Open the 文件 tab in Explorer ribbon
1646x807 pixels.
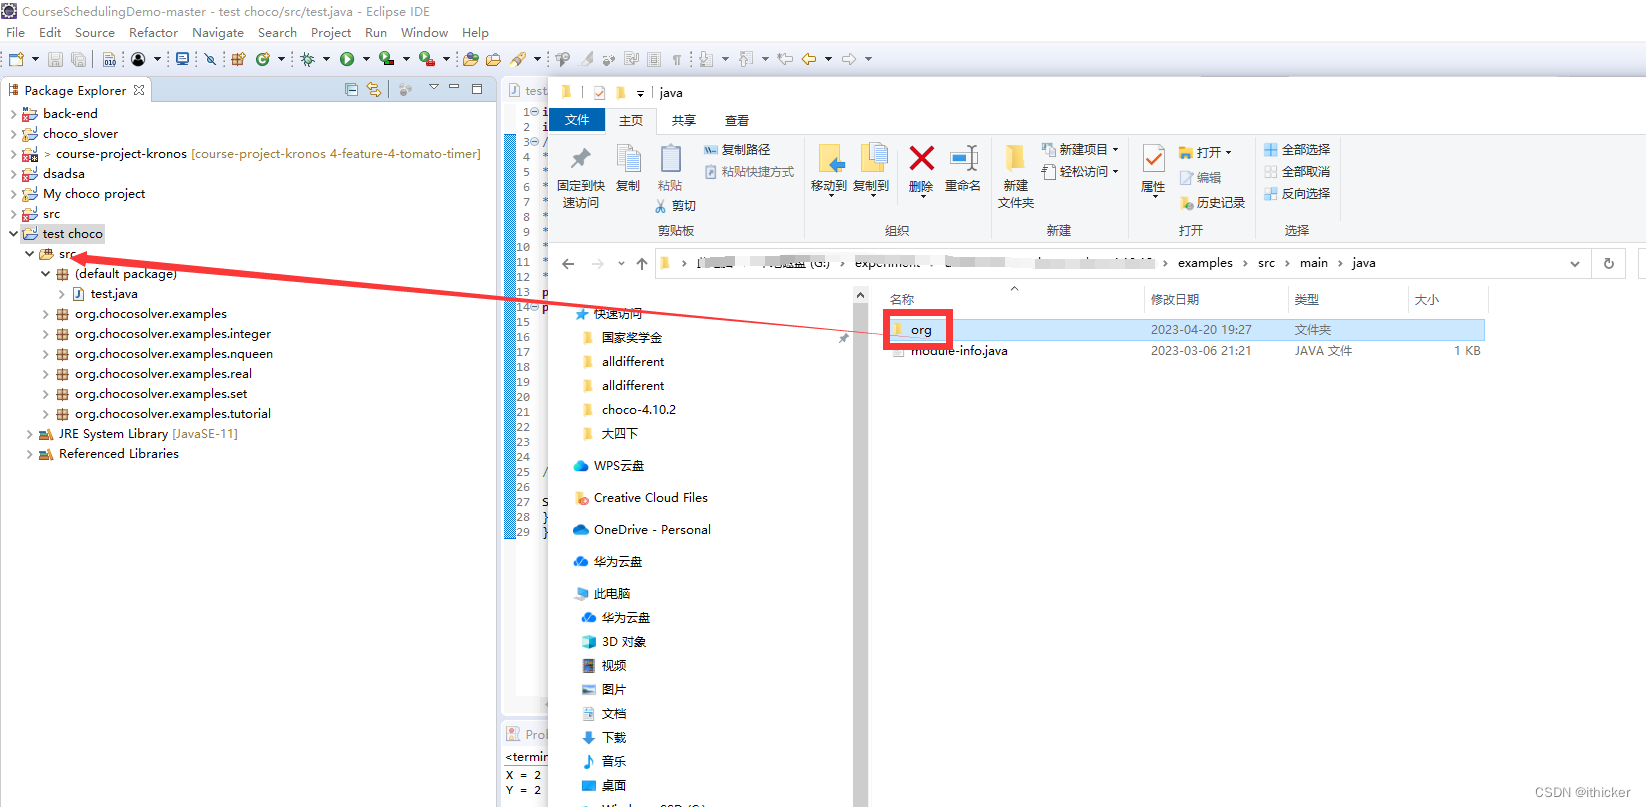pos(577,120)
